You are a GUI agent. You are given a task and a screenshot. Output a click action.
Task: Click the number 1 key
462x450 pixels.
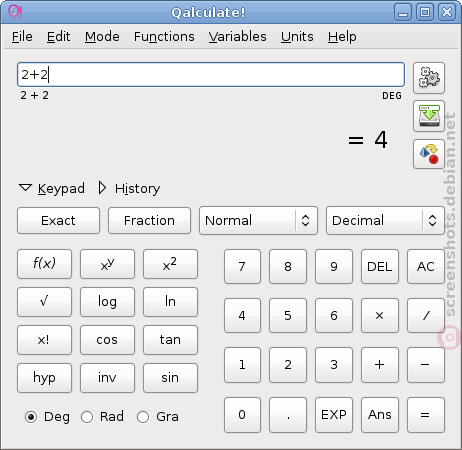point(242,365)
